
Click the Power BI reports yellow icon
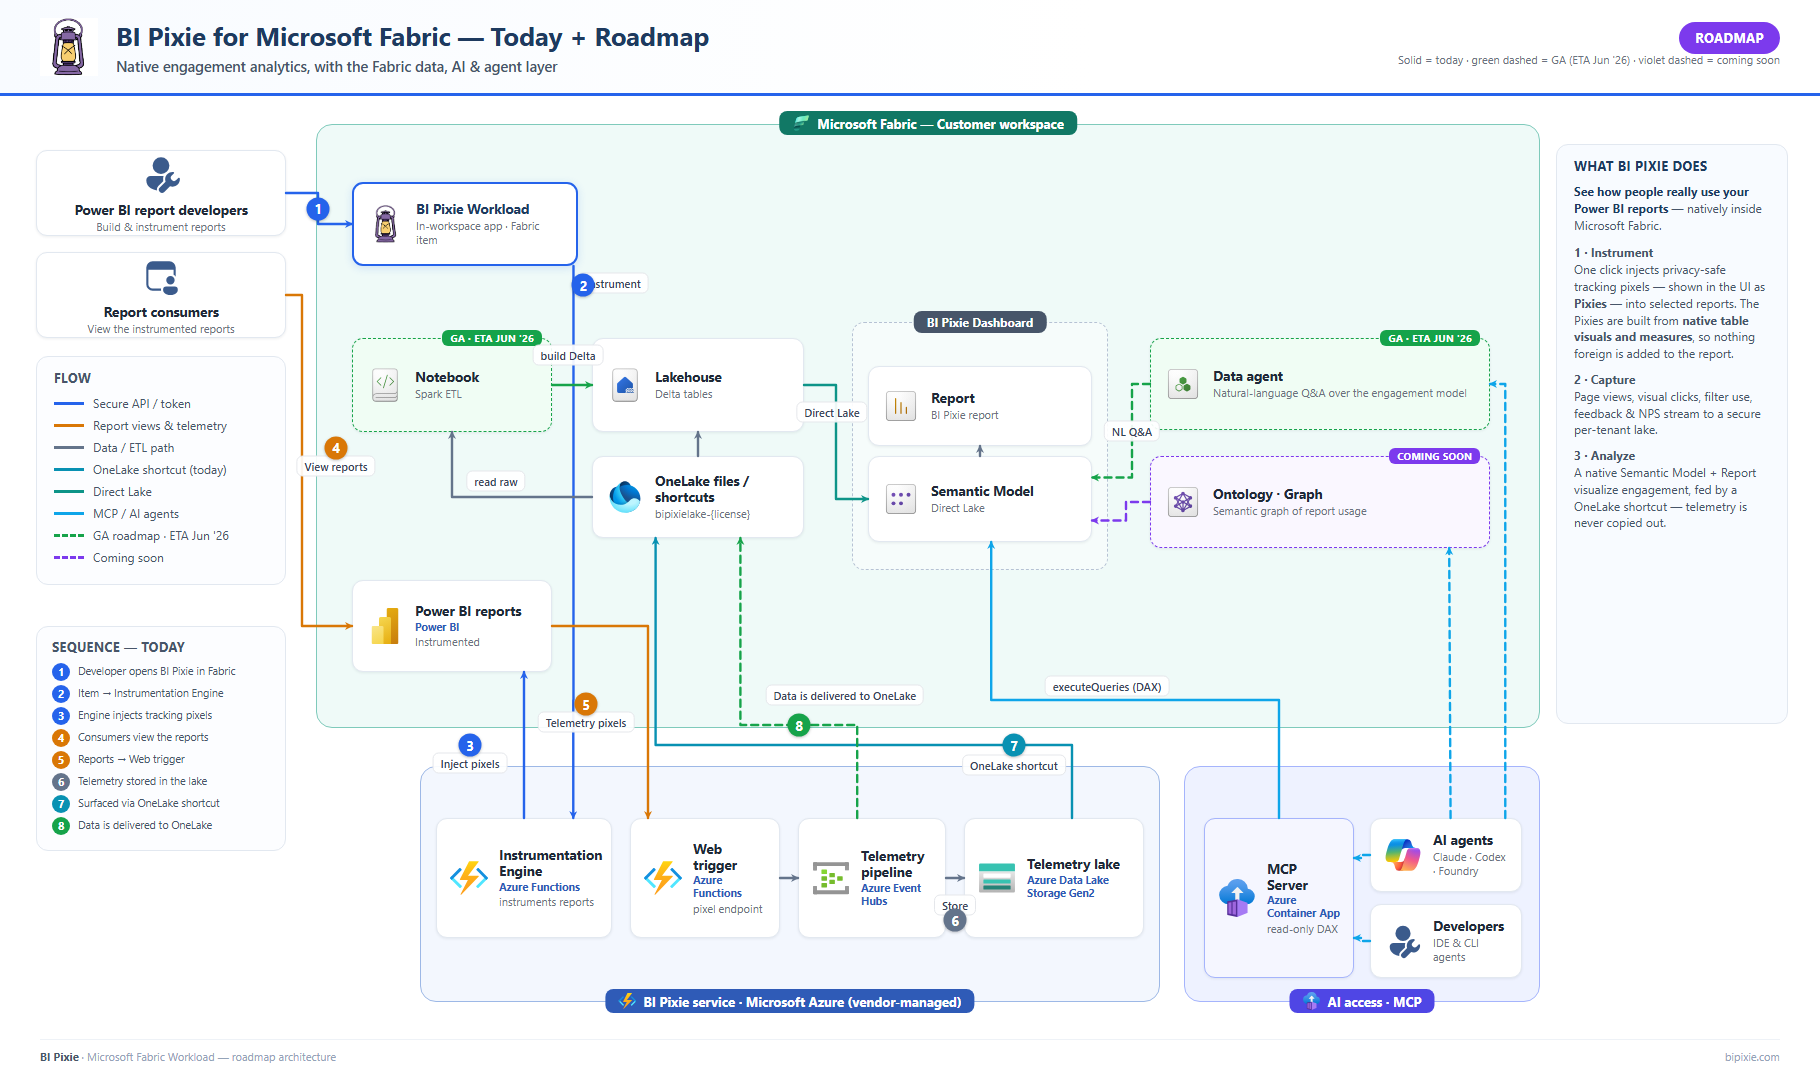pyautogui.click(x=385, y=626)
